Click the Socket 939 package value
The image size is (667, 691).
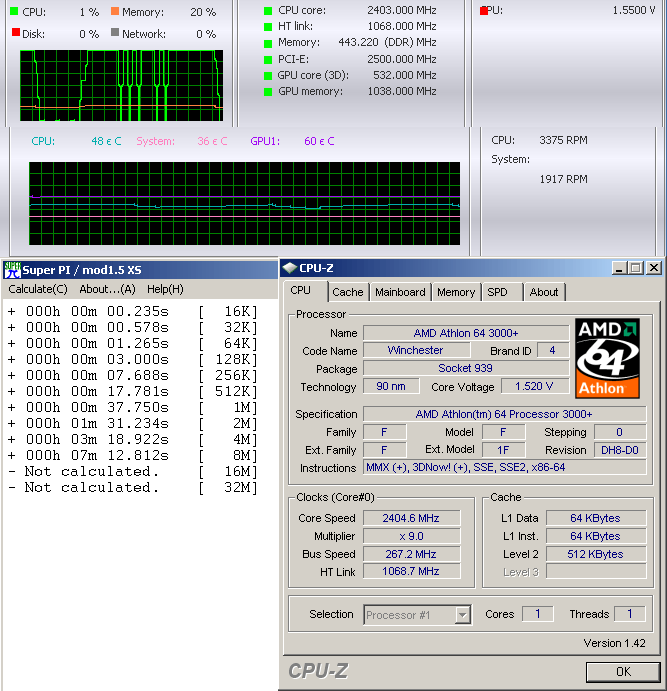(466, 368)
